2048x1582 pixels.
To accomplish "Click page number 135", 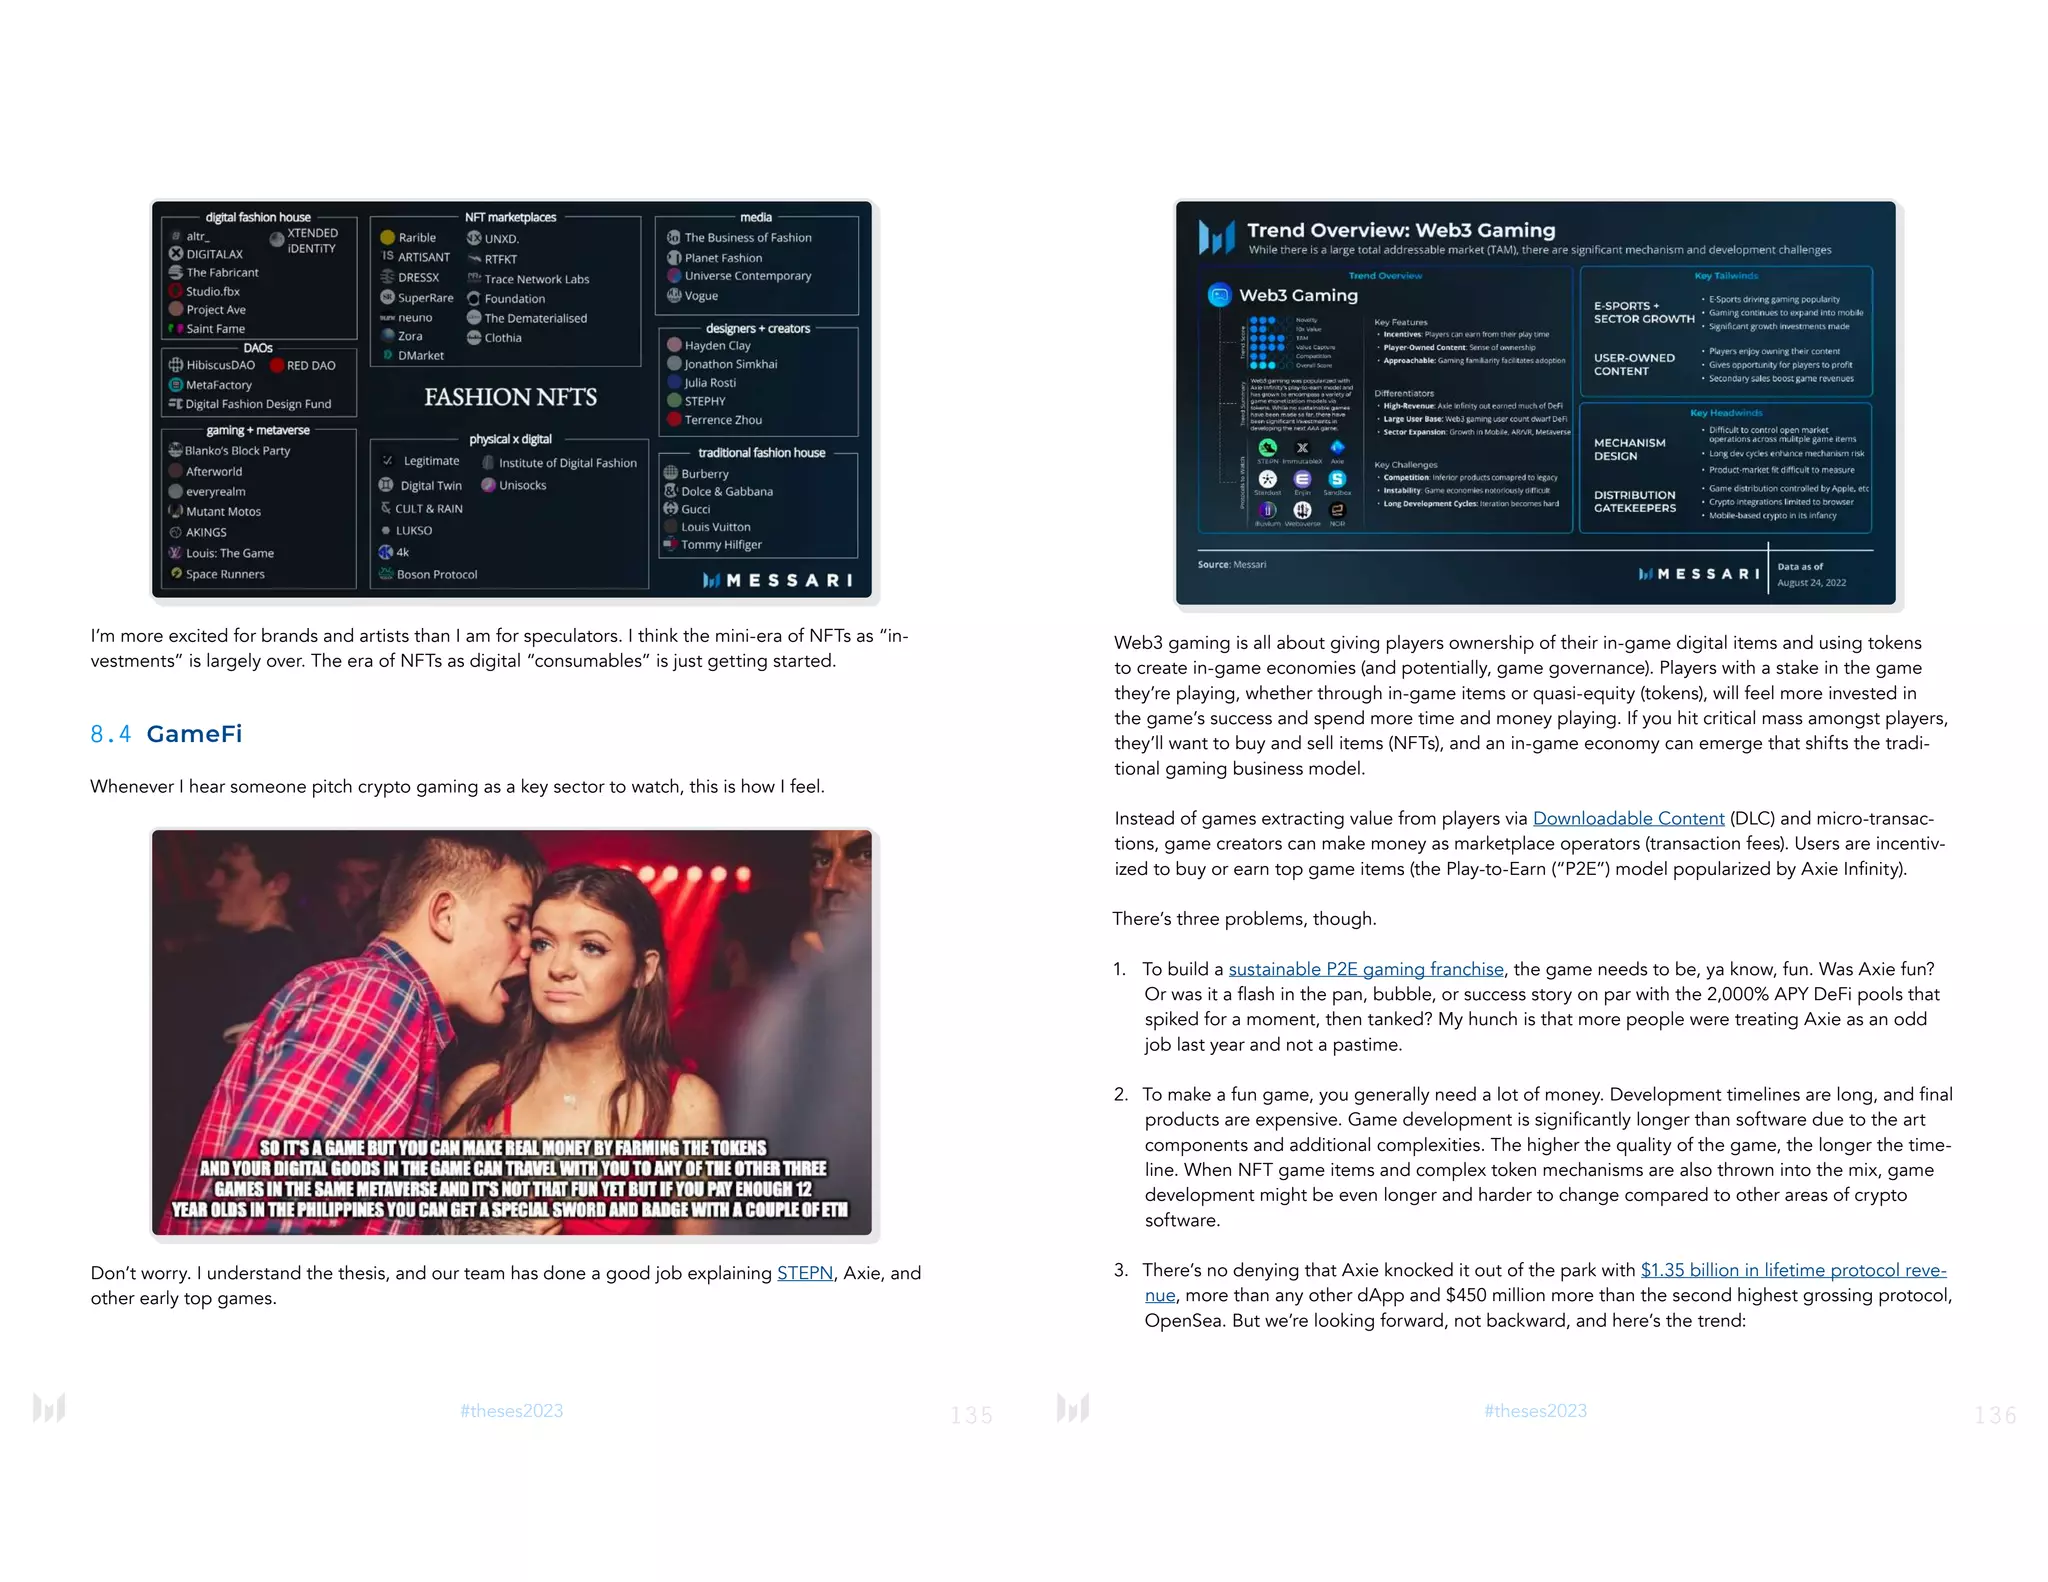I will [x=971, y=1415].
